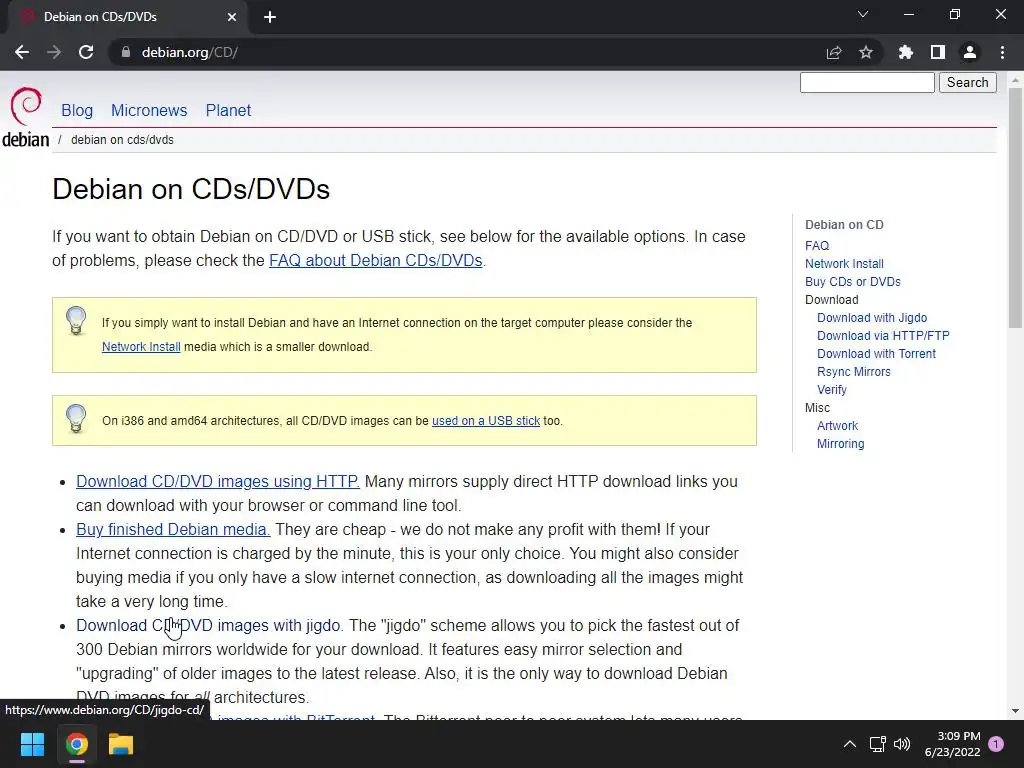Open a new browser tab

pos(270,17)
